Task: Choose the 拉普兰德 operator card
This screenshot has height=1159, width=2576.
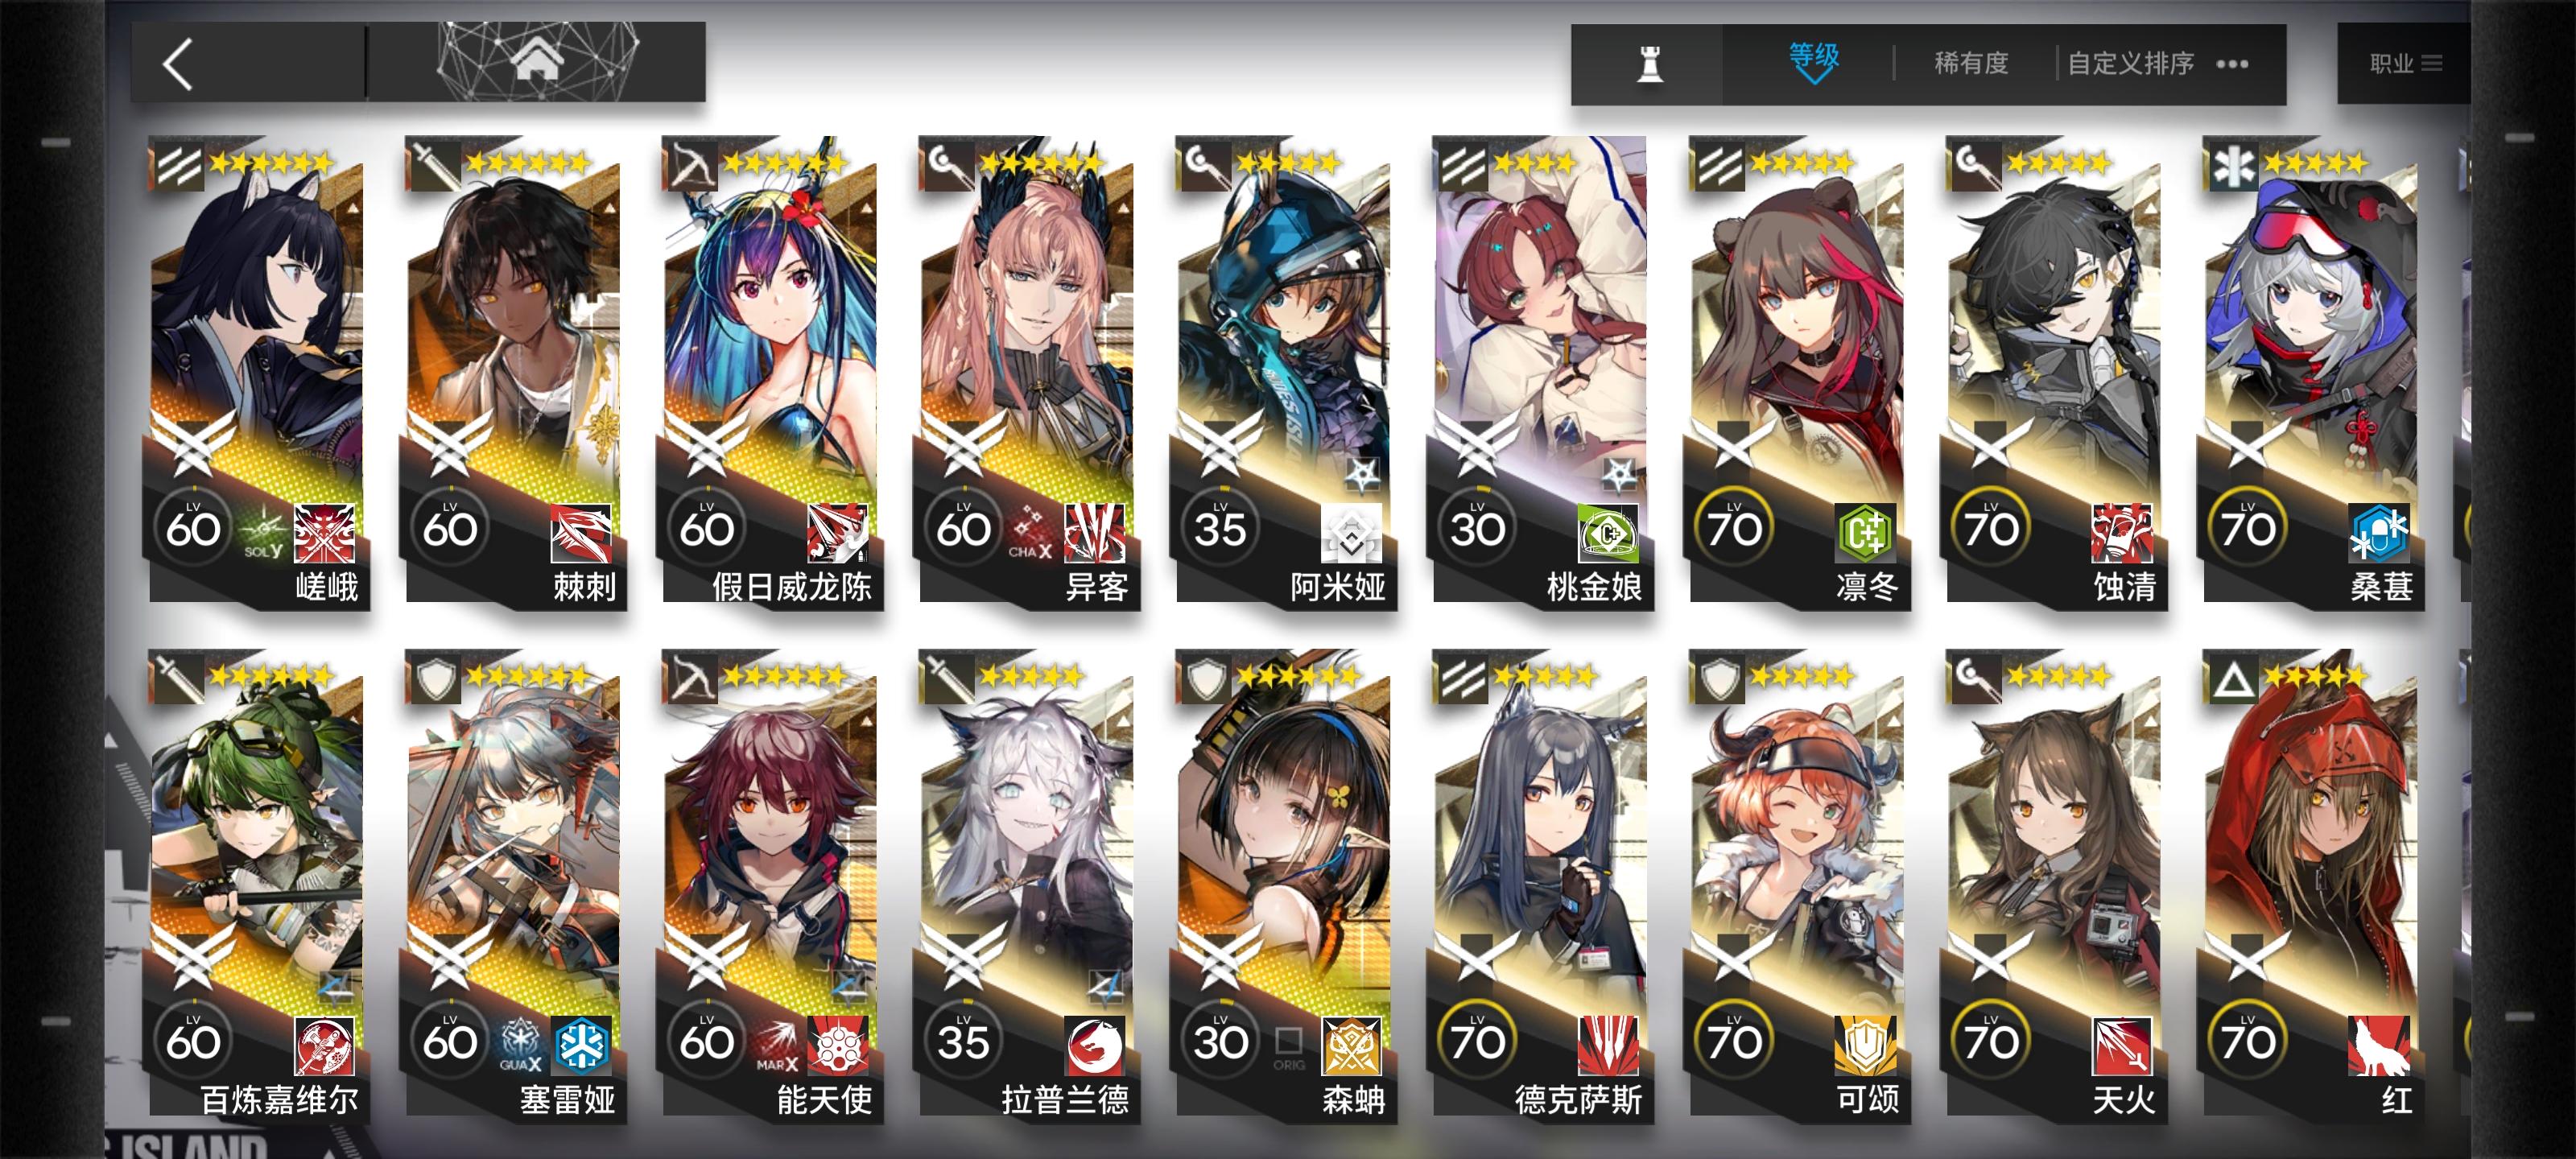Action: coord(1027,884)
